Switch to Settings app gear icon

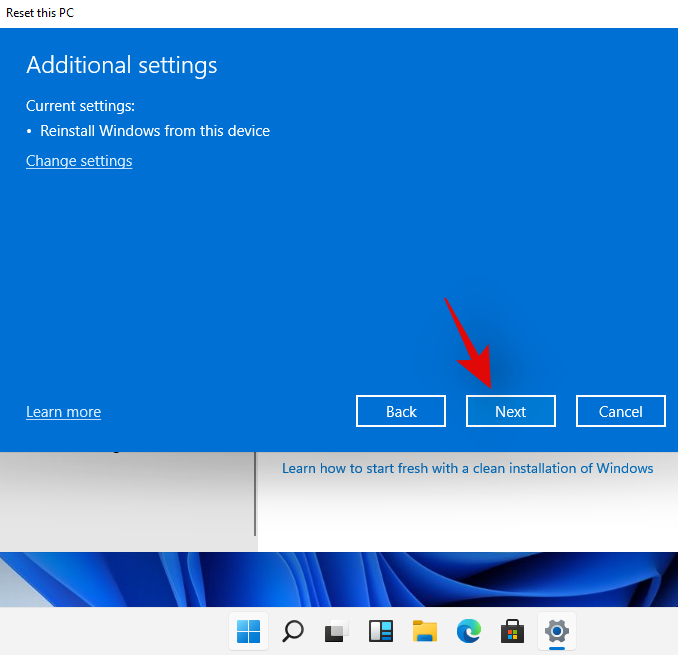pos(557,631)
